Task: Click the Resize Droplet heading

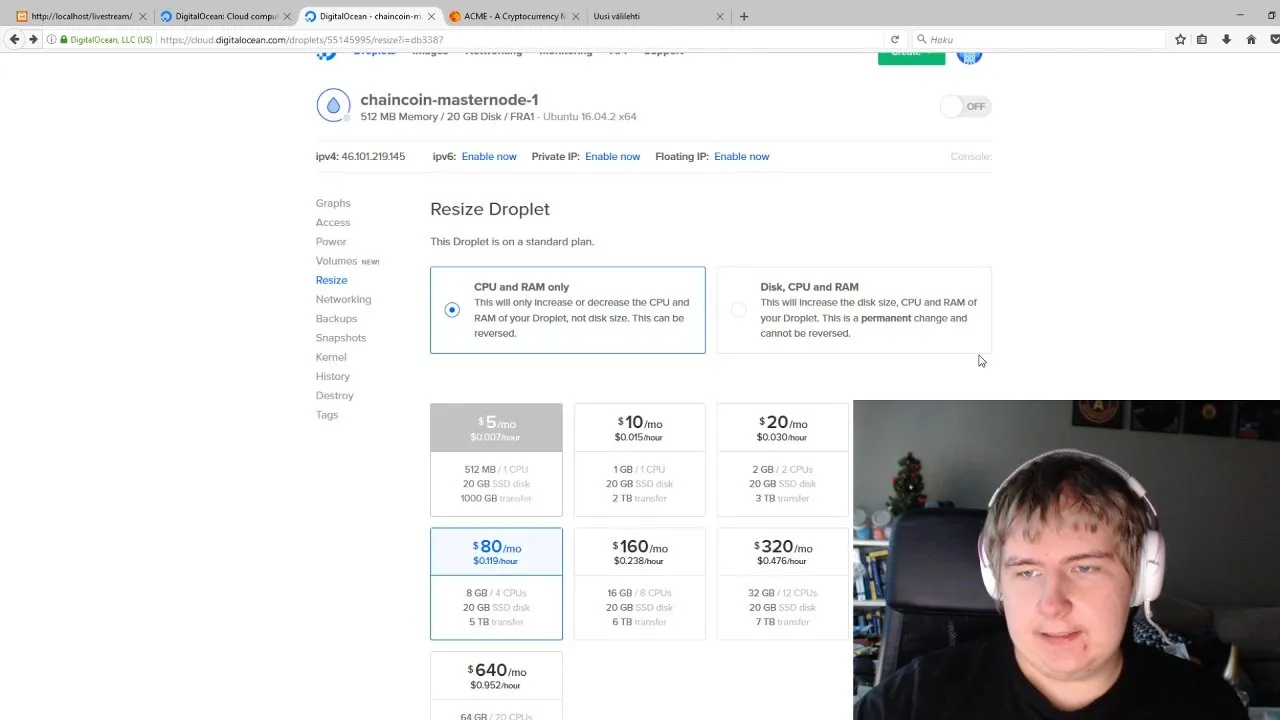Action: pyautogui.click(x=490, y=209)
